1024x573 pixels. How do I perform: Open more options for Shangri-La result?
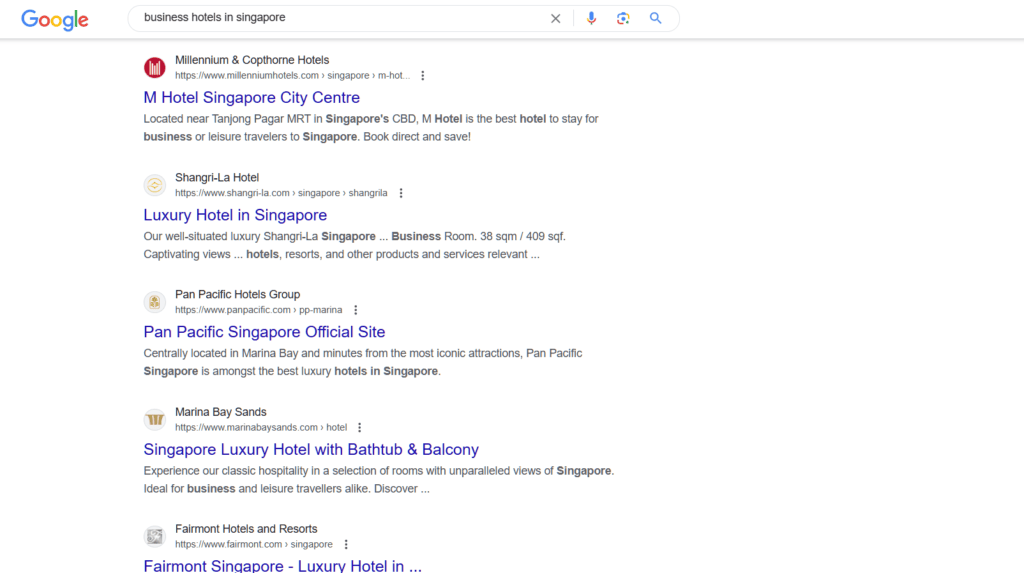[x=401, y=193]
